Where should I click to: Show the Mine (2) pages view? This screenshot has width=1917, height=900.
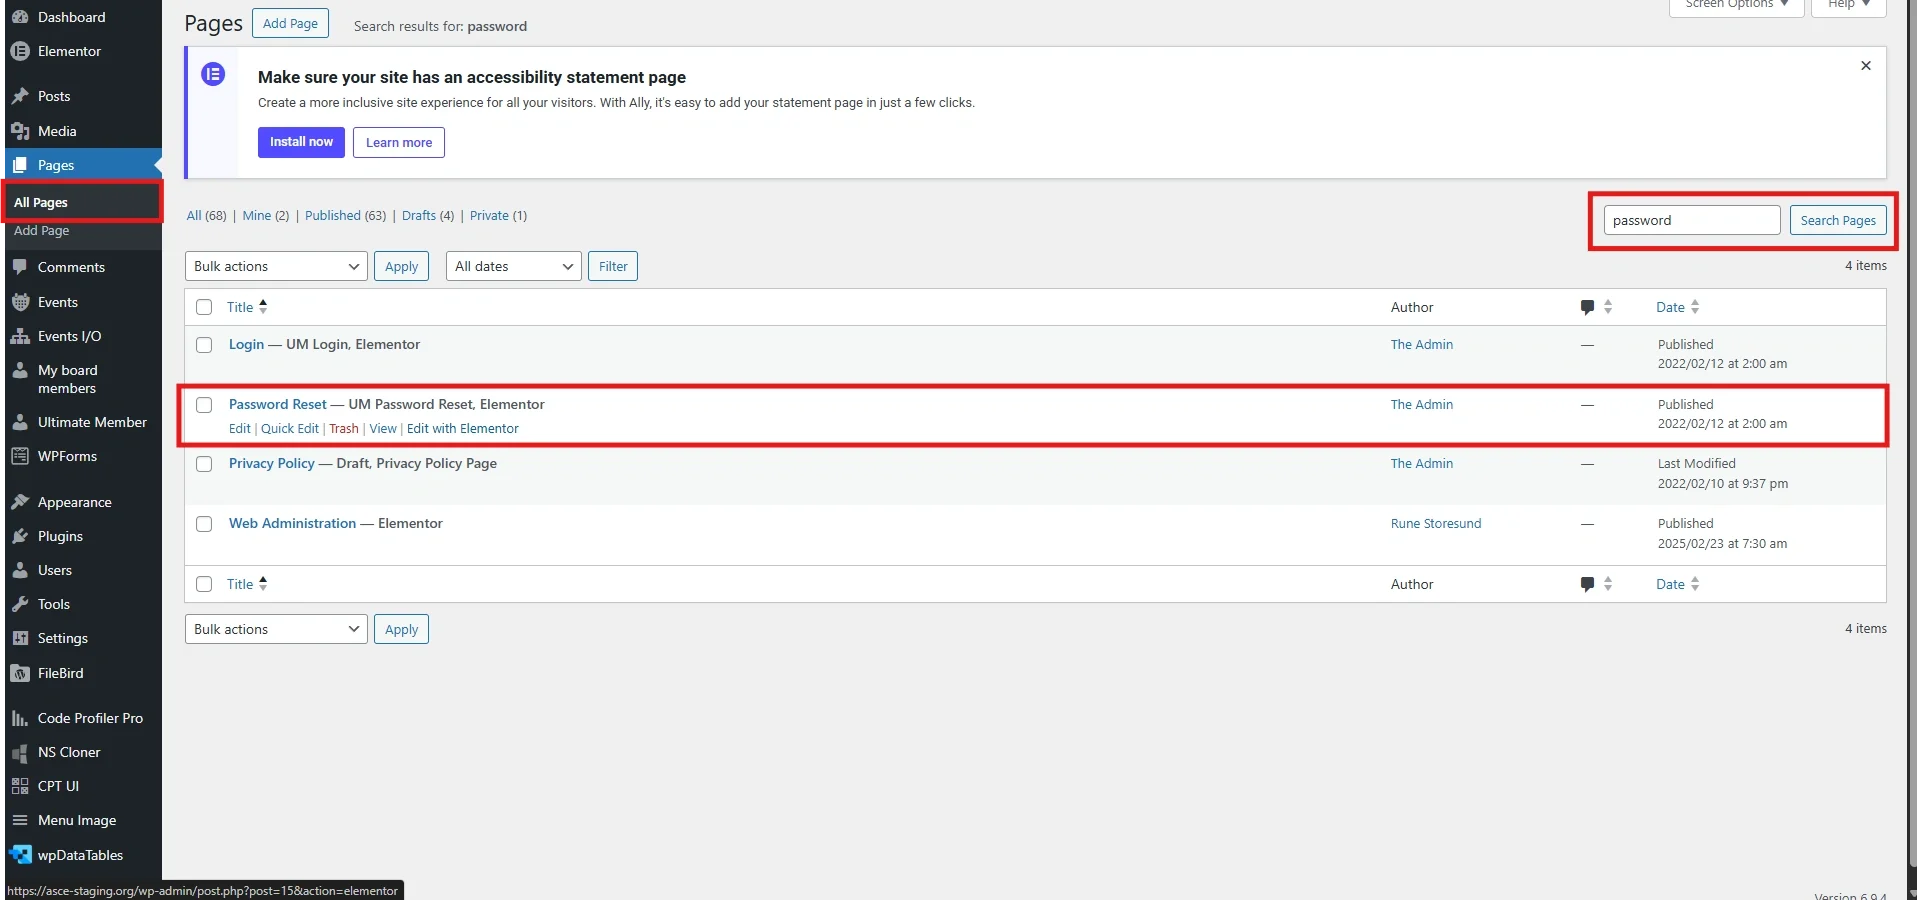pyautogui.click(x=265, y=215)
